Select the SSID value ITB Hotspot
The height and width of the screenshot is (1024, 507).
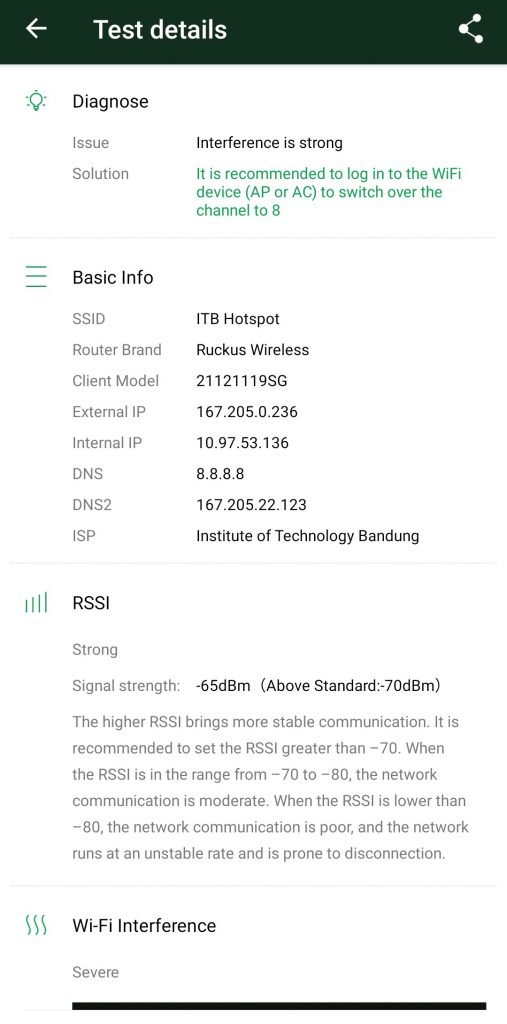pyautogui.click(x=238, y=319)
